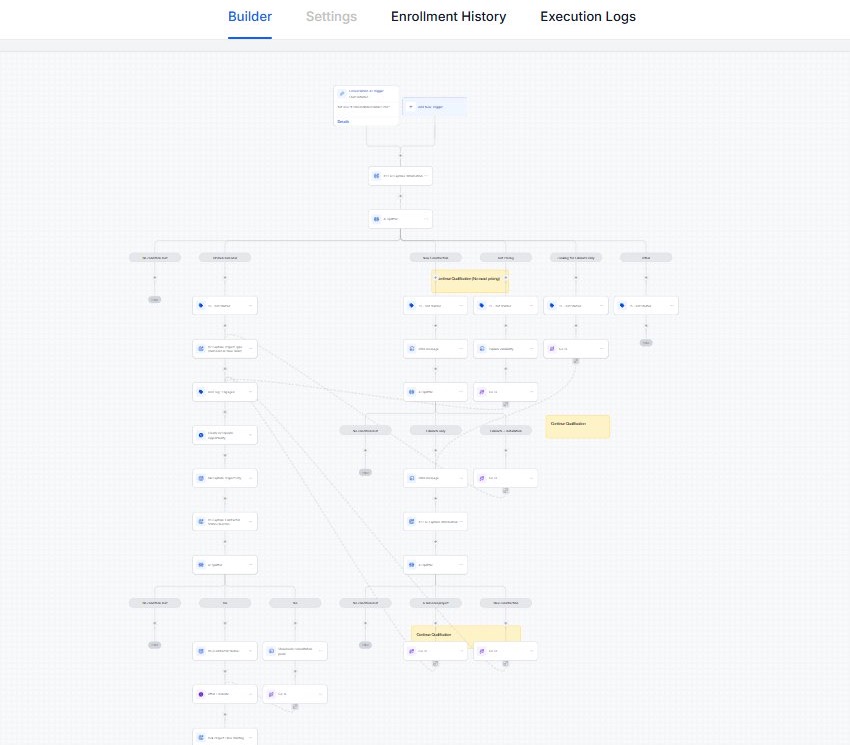Open the Create or Update Opportunity node
This screenshot has width=850, height=745.
[225, 435]
